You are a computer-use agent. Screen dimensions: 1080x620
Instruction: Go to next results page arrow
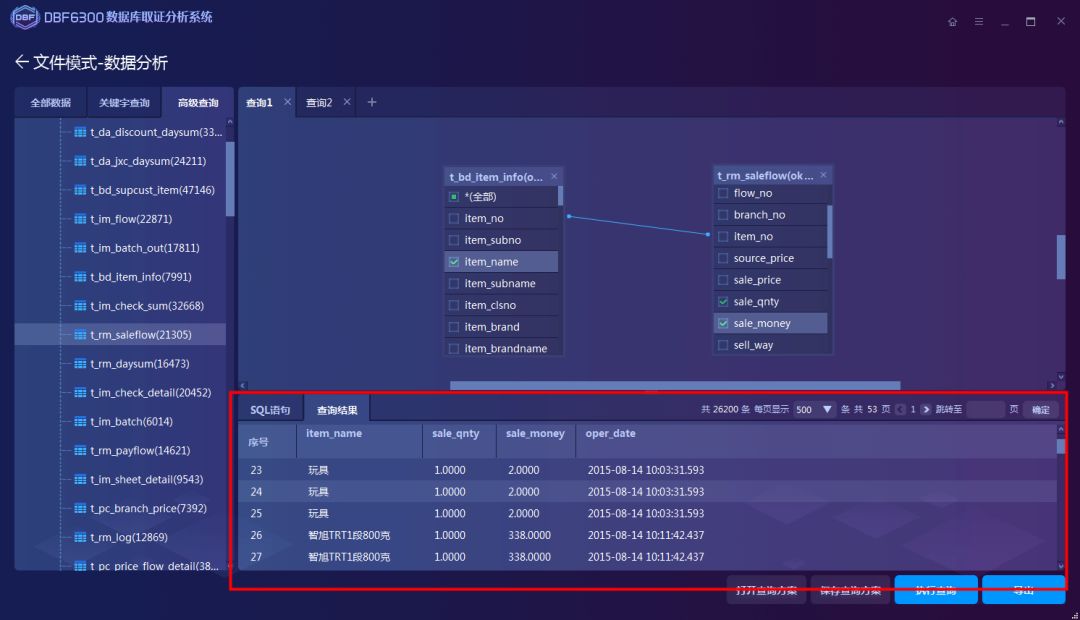click(x=926, y=409)
